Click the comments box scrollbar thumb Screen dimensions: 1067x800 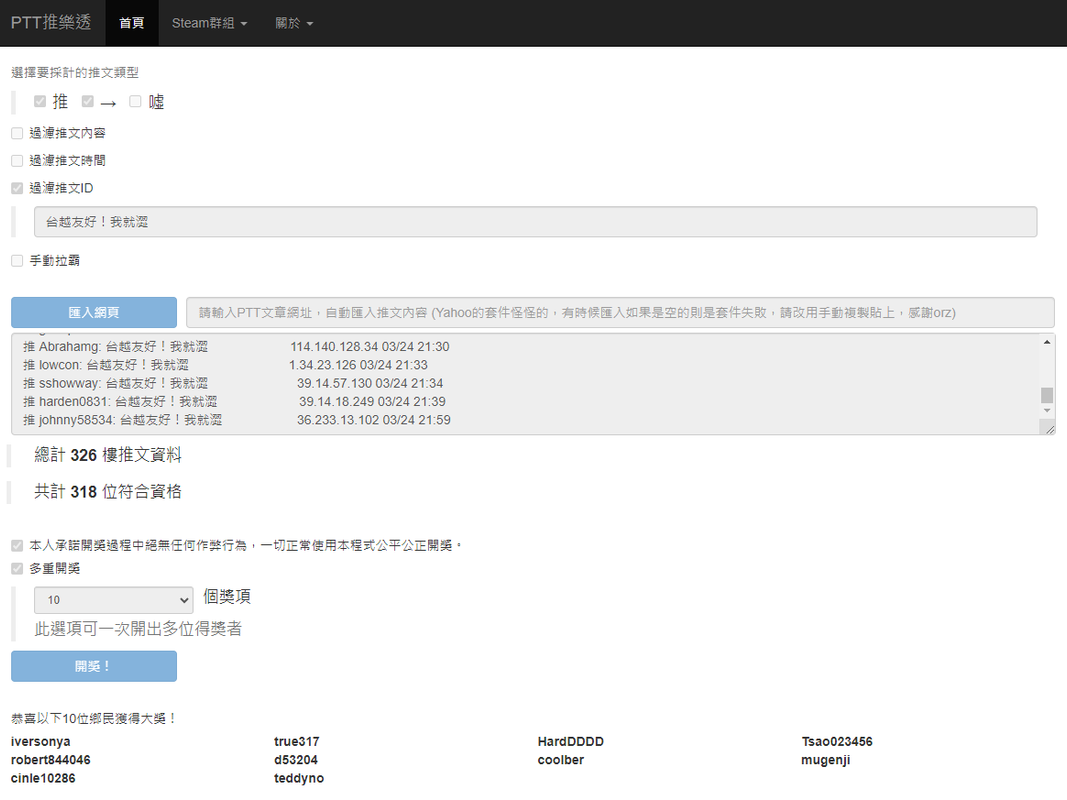coord(1047,395)
